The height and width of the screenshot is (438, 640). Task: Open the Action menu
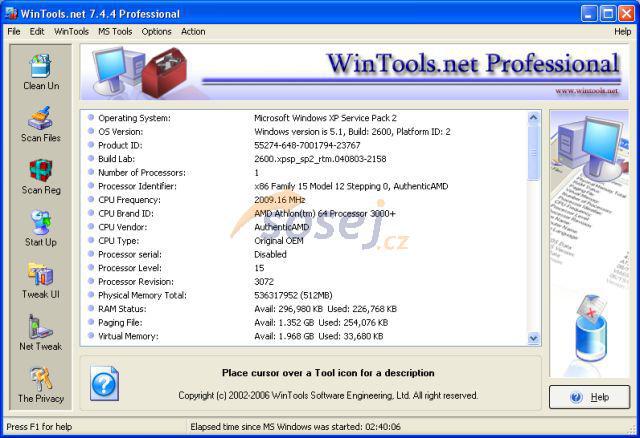(193, 31)
